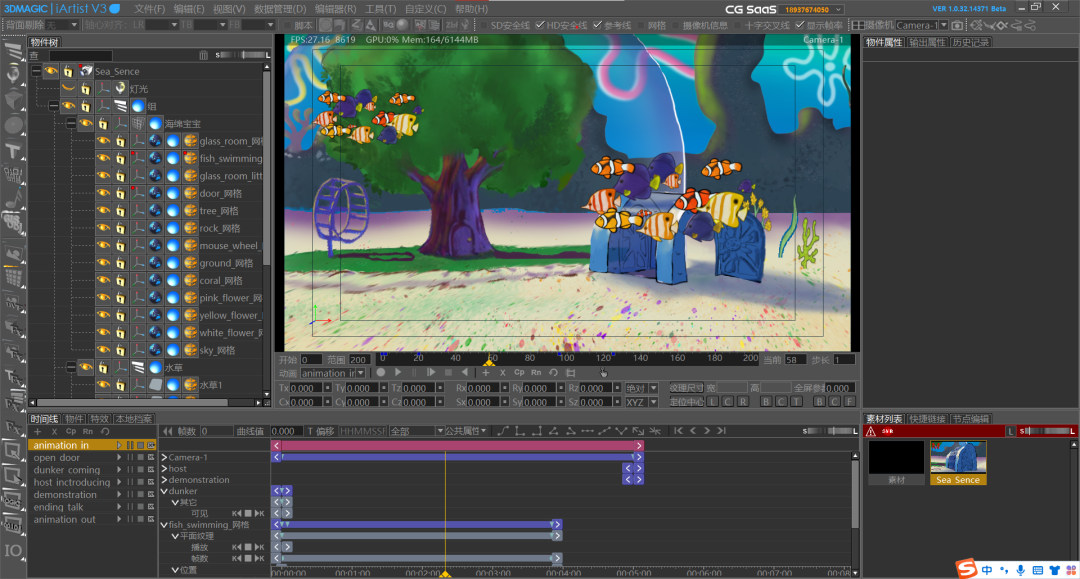Switch to the 节点编辑 tab
This screenshot has width=1080, height=579.
pos(970,419)
